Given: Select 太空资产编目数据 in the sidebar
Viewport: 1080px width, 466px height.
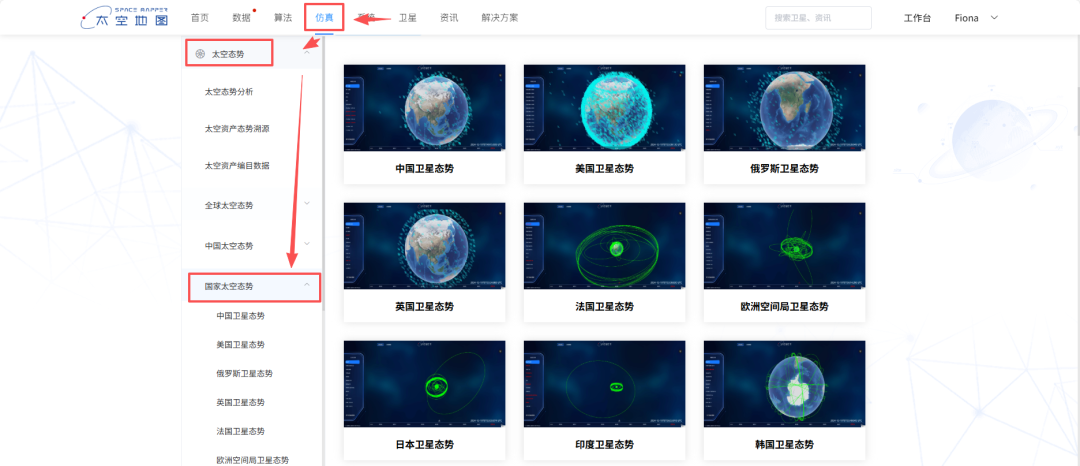Looking at the screenshot, I should point(237,165).
